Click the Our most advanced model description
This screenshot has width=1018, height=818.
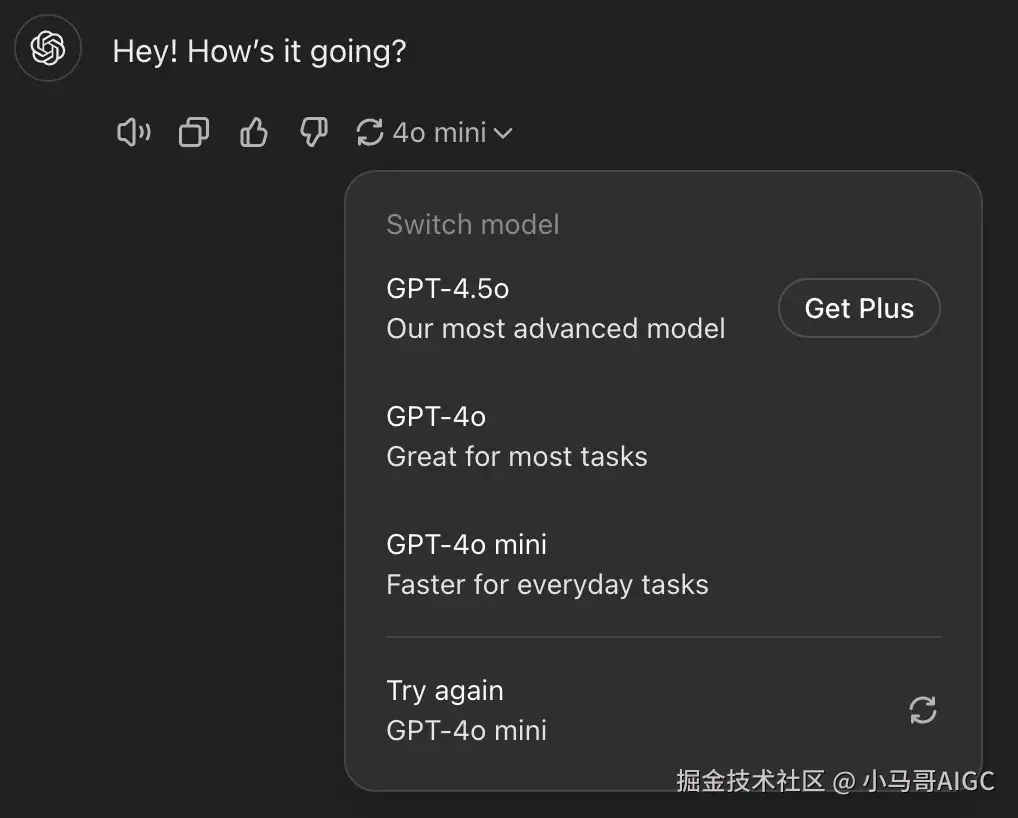[x=555, y=329]
